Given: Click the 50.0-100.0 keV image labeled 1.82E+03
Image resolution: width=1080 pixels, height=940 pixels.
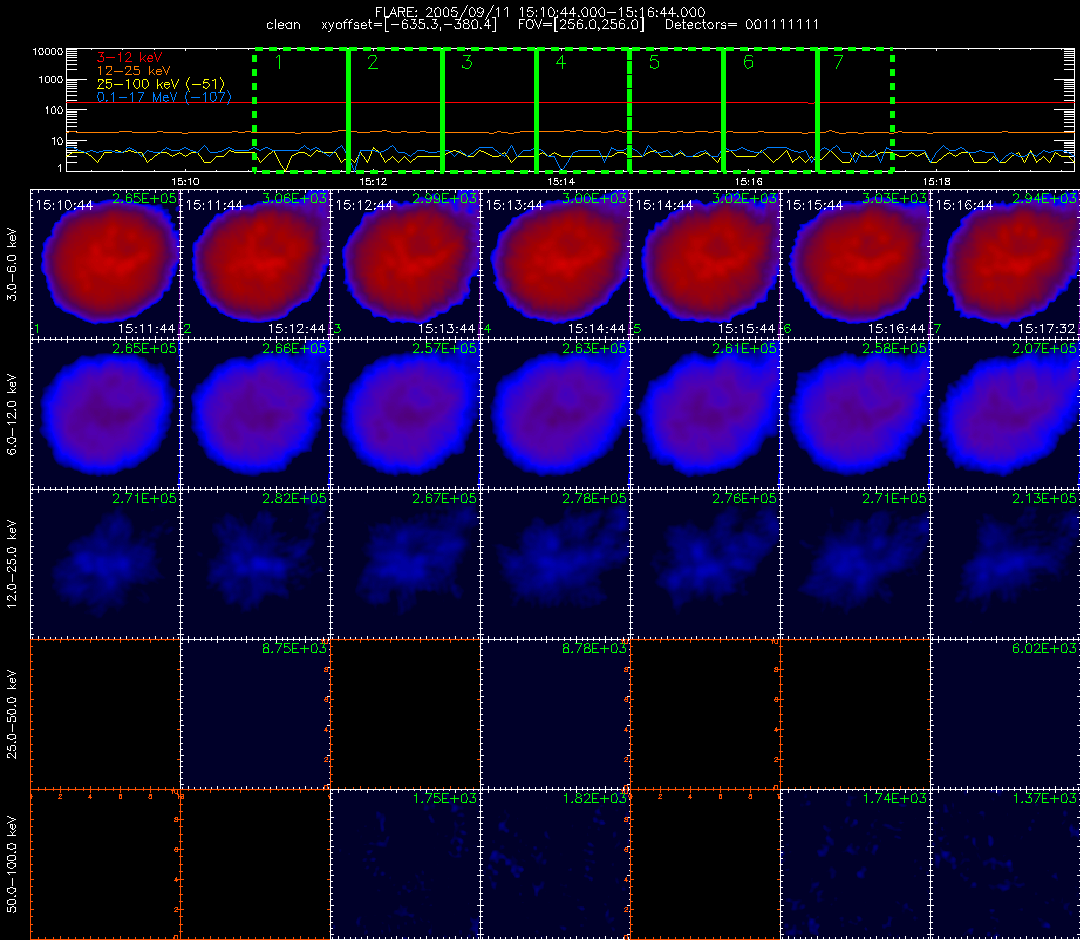Looking at the screenshot, I should pyautogui.click(x=556, y=864).
